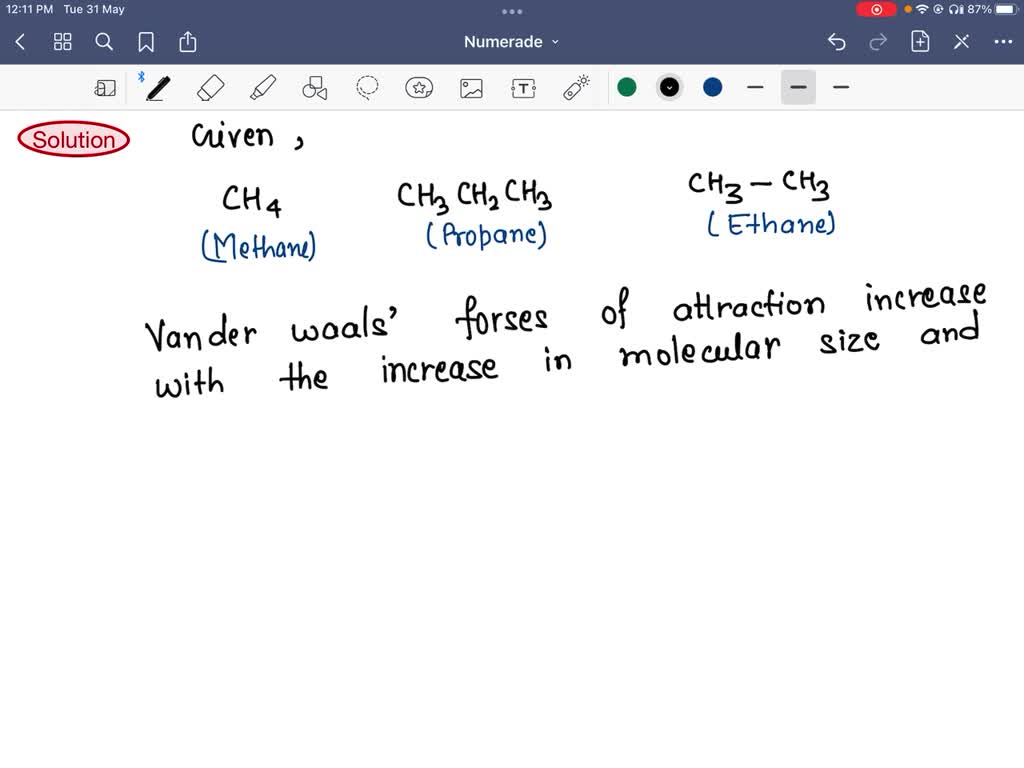Undo the last stroke

[837, 41]
